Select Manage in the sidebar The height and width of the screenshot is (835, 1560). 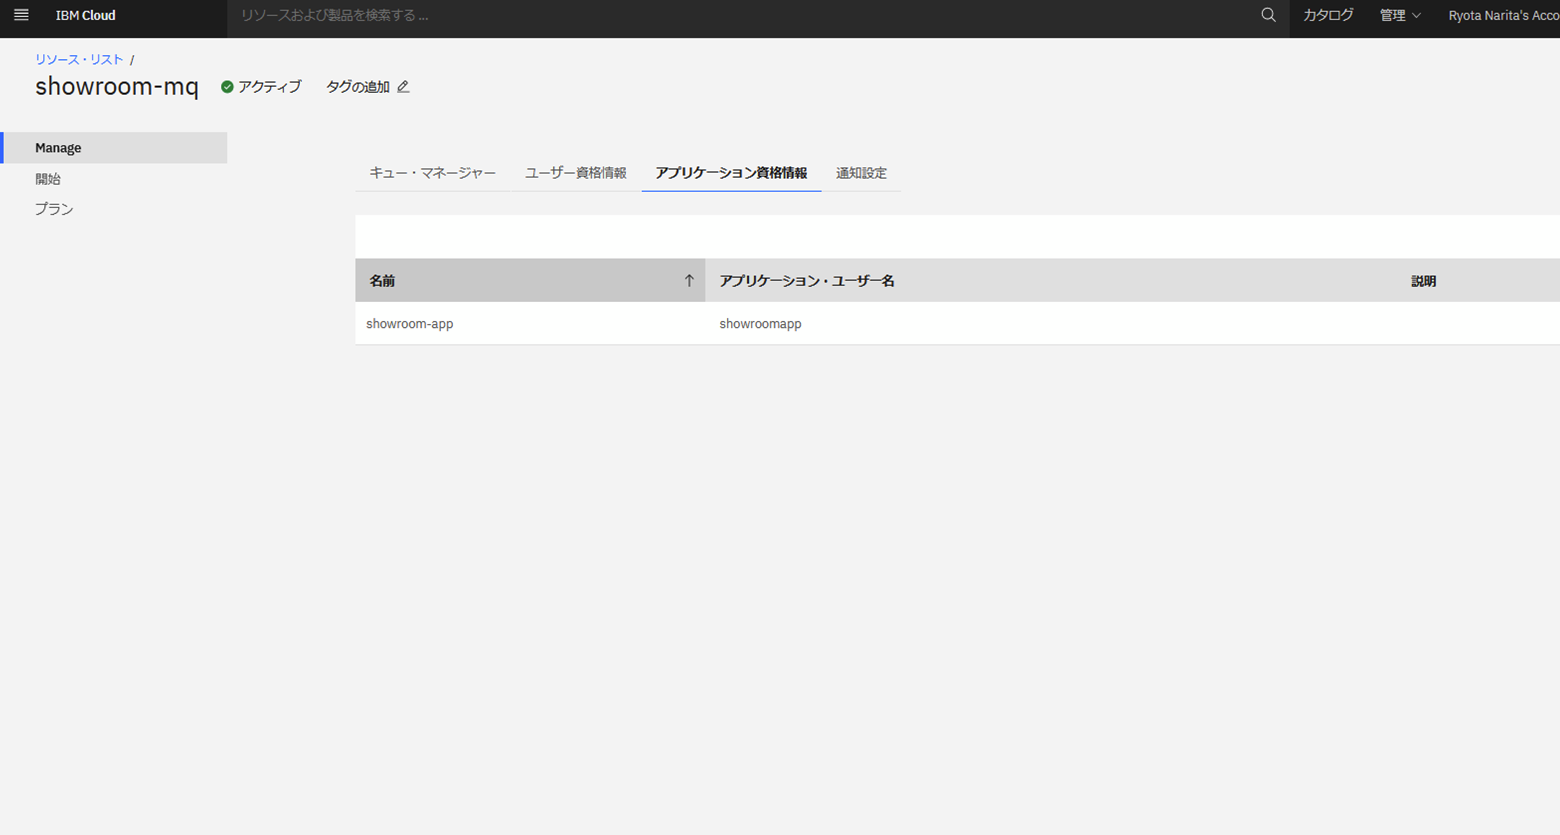point(114,147)
